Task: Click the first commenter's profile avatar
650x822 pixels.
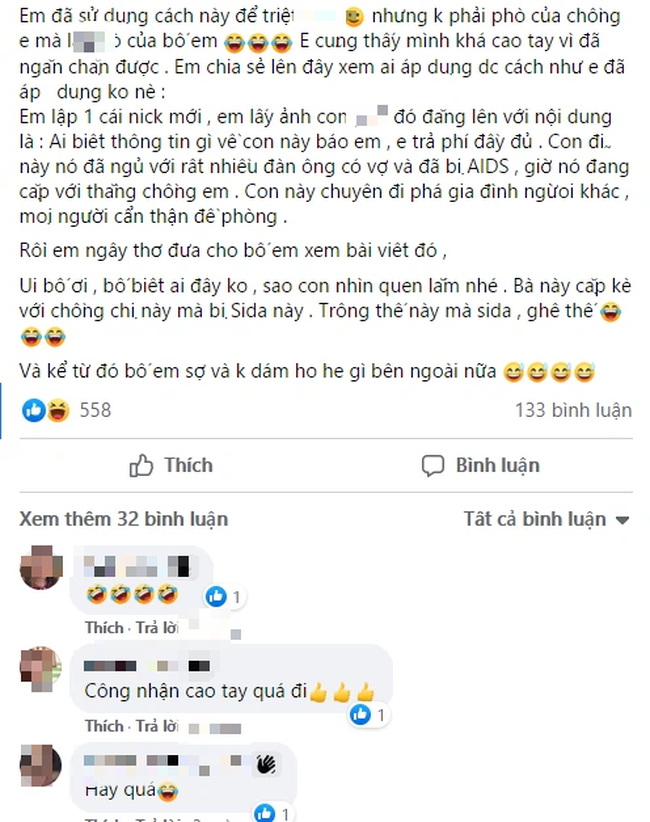Action: (40, 570)
